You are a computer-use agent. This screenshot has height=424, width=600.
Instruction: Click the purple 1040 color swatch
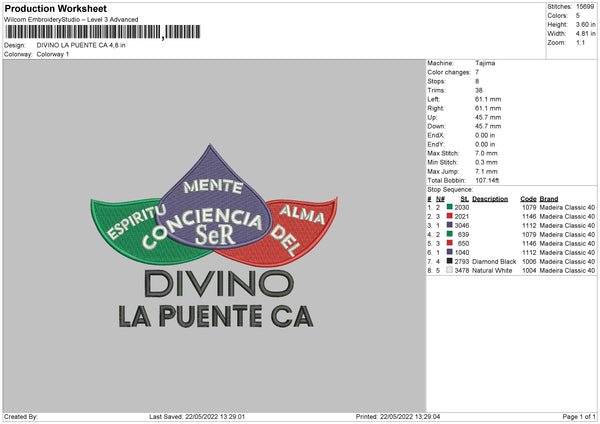pos(450,252)
